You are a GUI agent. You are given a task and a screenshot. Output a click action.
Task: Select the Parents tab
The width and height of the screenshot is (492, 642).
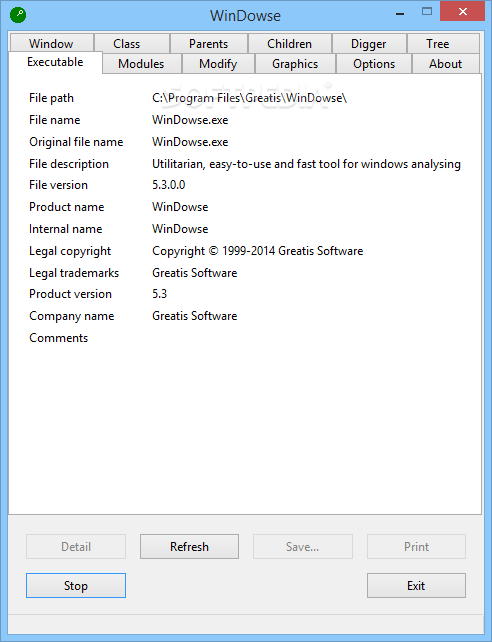coord(208,43)
